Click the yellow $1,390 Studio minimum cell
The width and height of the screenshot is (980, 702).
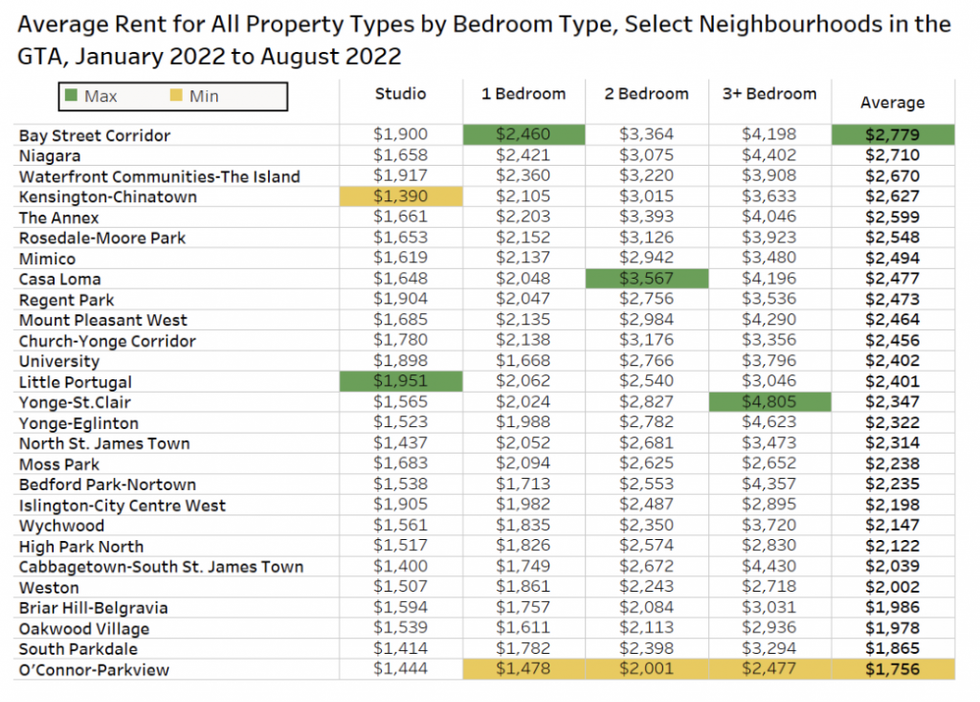pyautogui.click(x=400, y=197)
